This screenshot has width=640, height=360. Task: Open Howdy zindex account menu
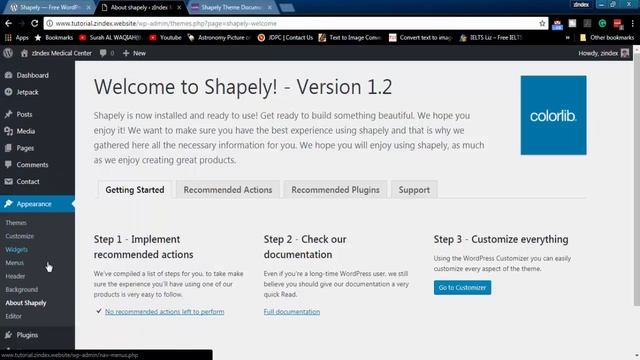(603, 53)
